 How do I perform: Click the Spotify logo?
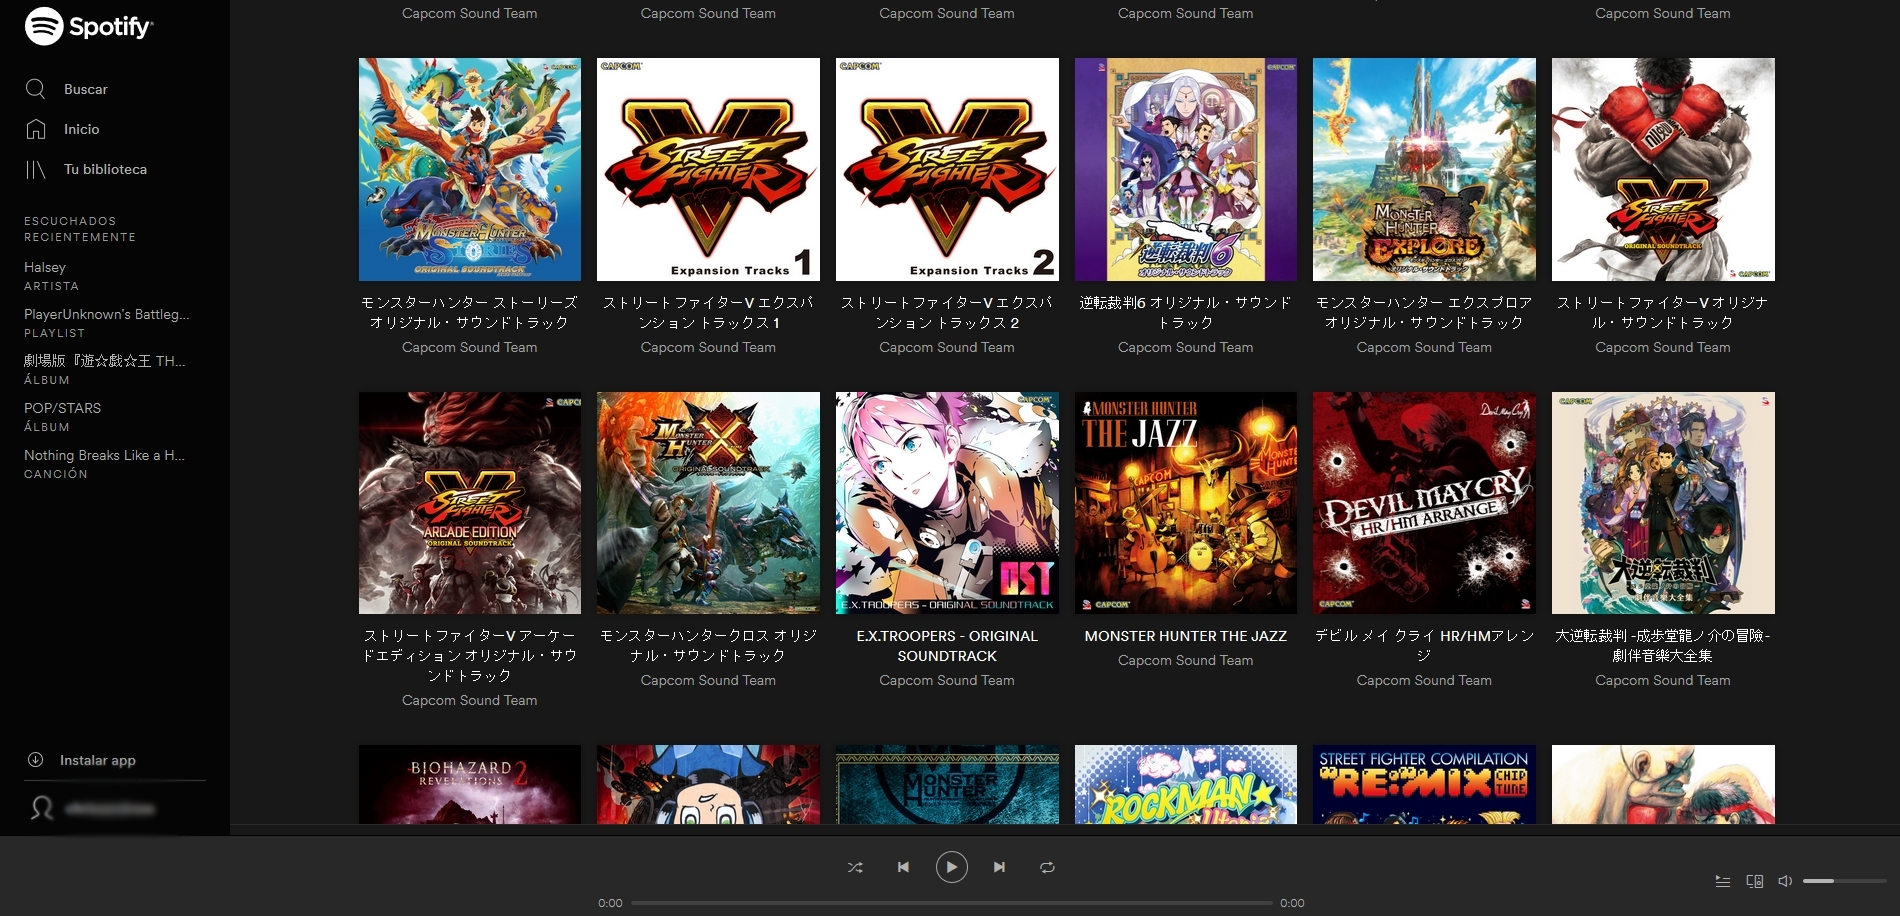click(89, 27)
